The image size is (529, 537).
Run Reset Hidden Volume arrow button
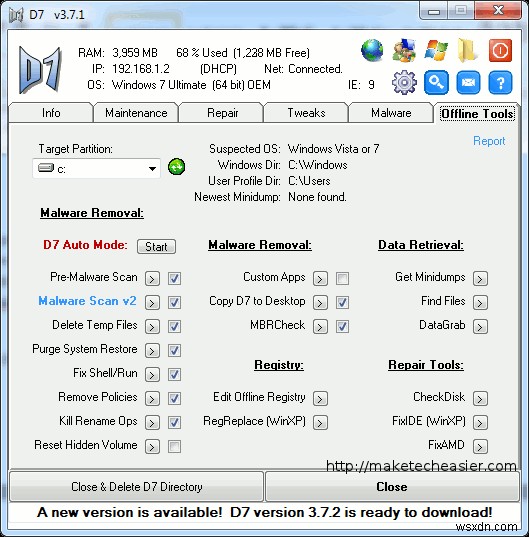click(x=152, y=446)
